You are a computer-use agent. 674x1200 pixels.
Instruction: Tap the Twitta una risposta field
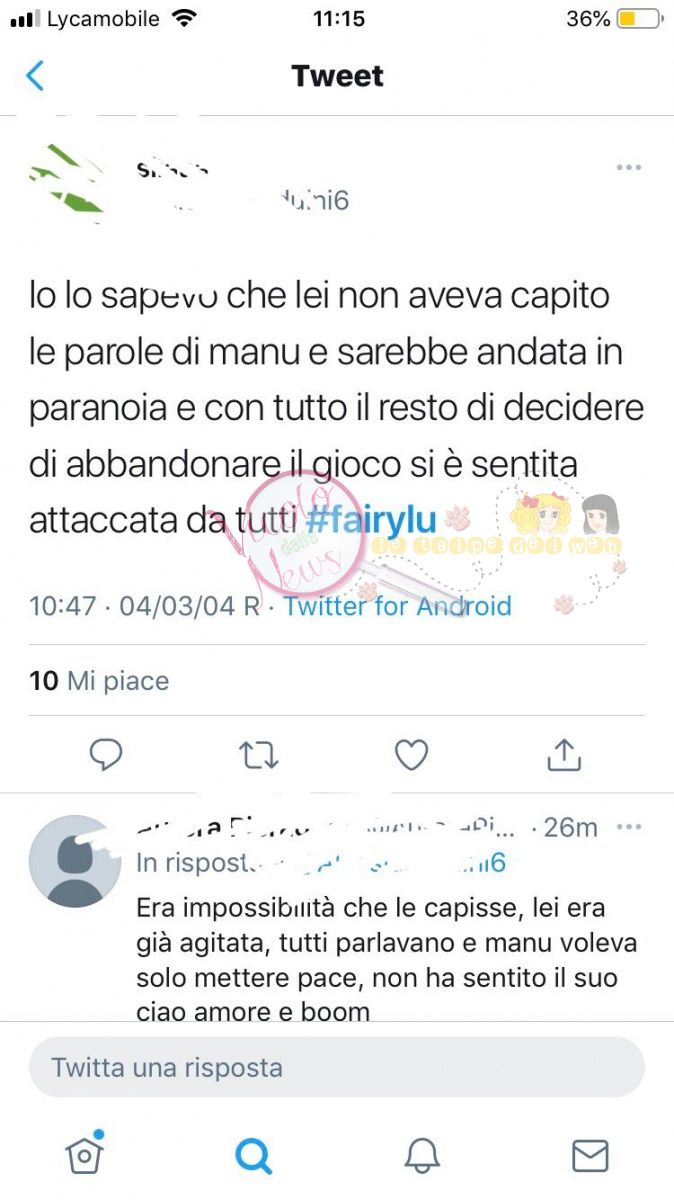pos(337,1067)
